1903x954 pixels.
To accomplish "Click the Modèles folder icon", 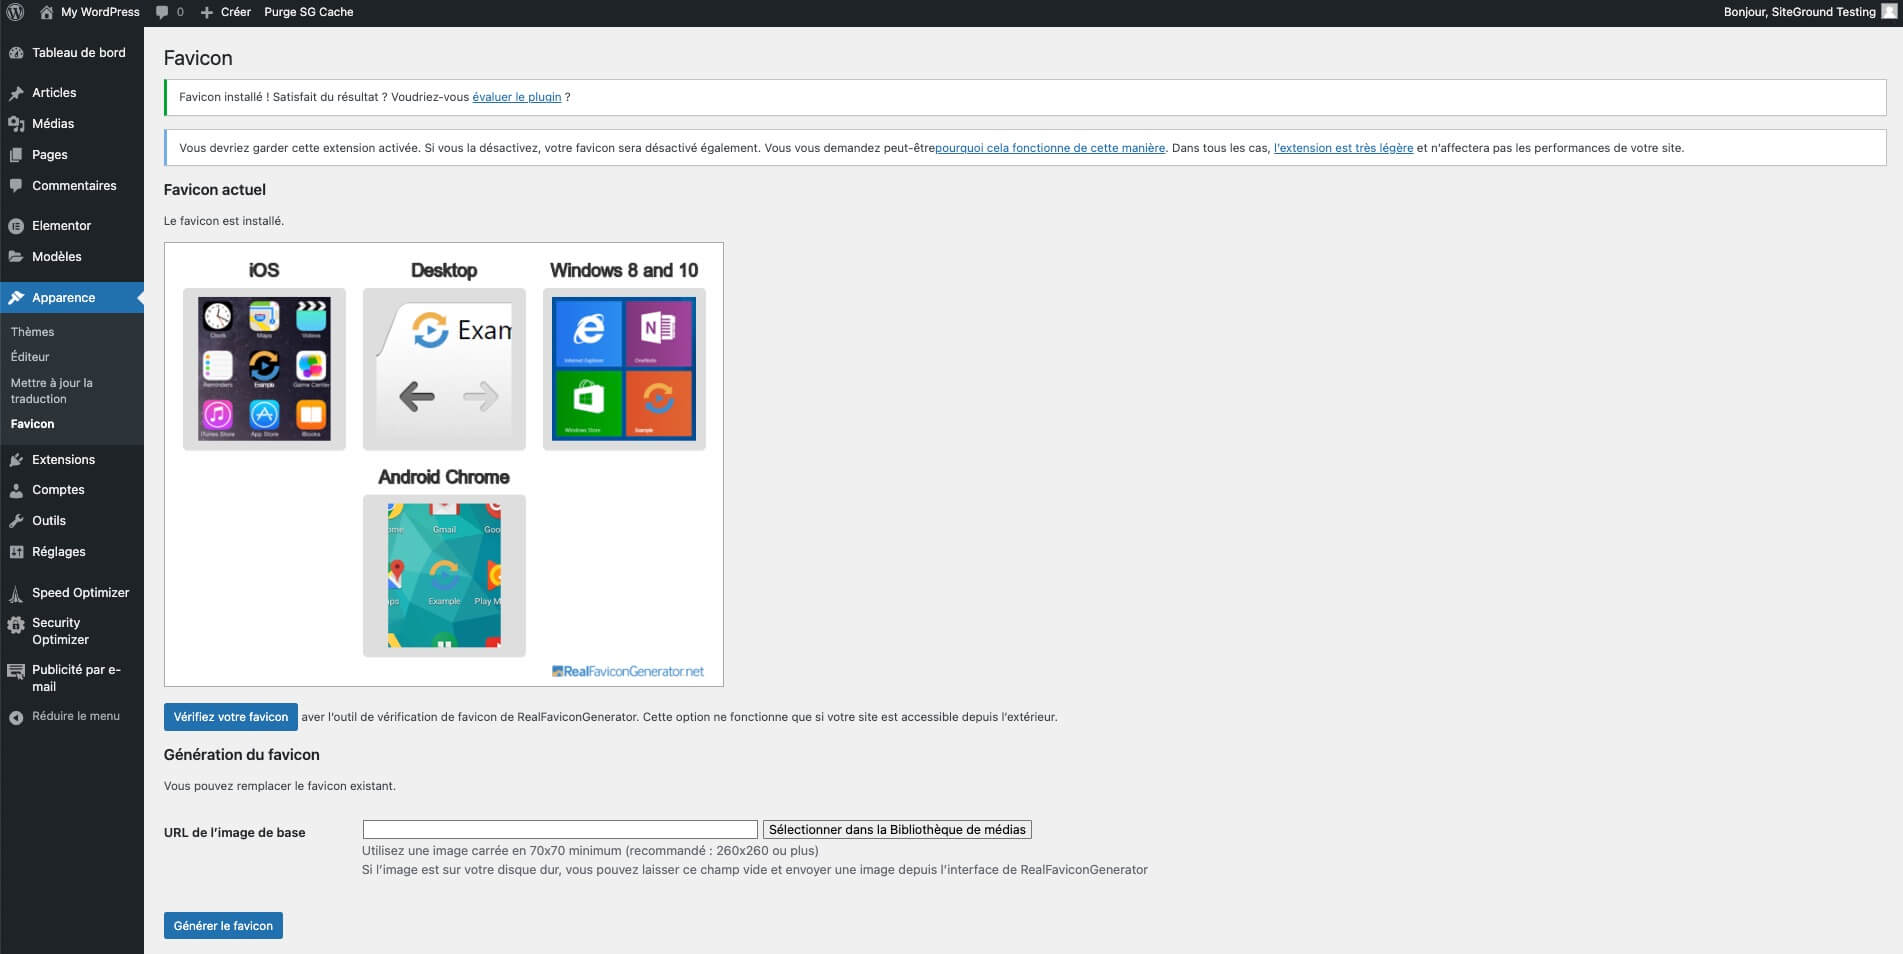I will pos(16,257).
